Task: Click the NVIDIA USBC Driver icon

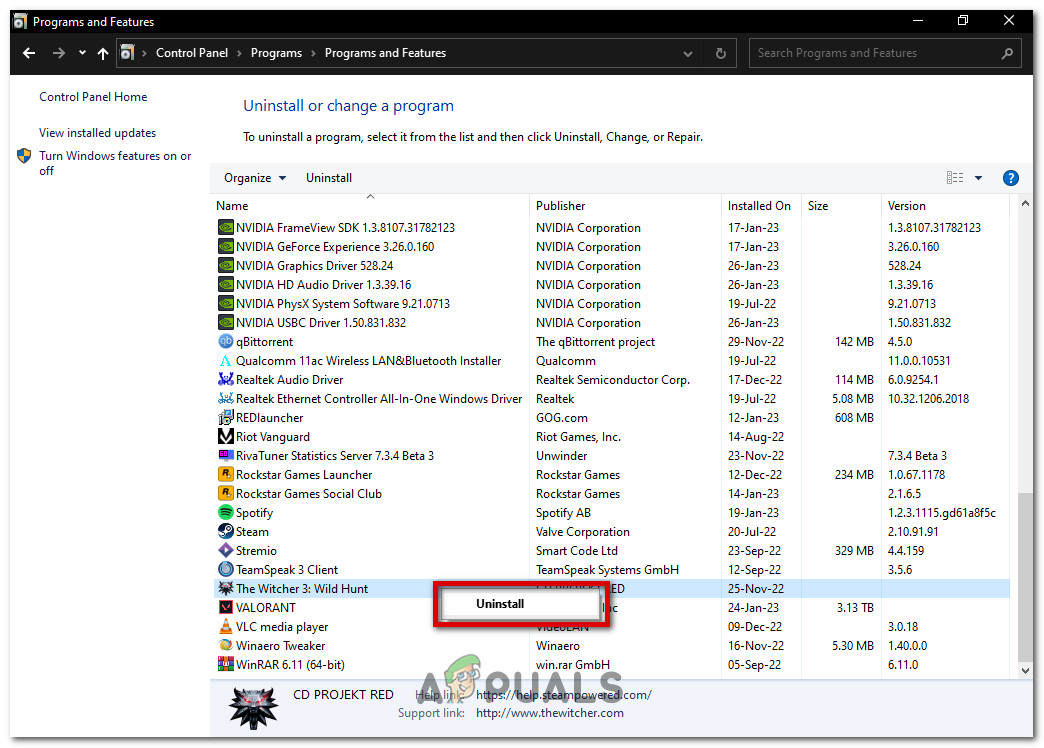Action: pos(226,322)
